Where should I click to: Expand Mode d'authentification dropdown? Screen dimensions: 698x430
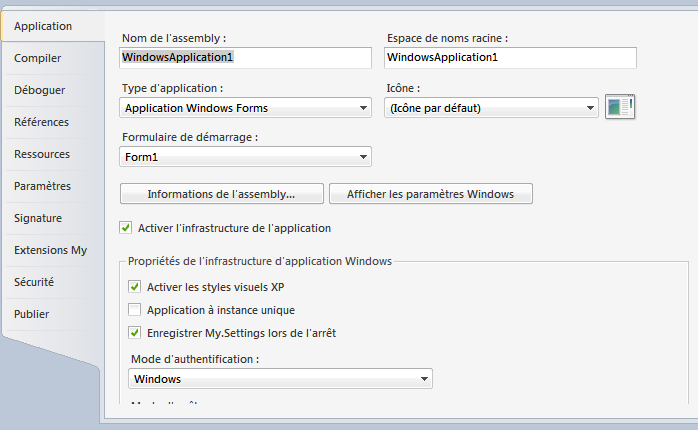pos(281,379)
